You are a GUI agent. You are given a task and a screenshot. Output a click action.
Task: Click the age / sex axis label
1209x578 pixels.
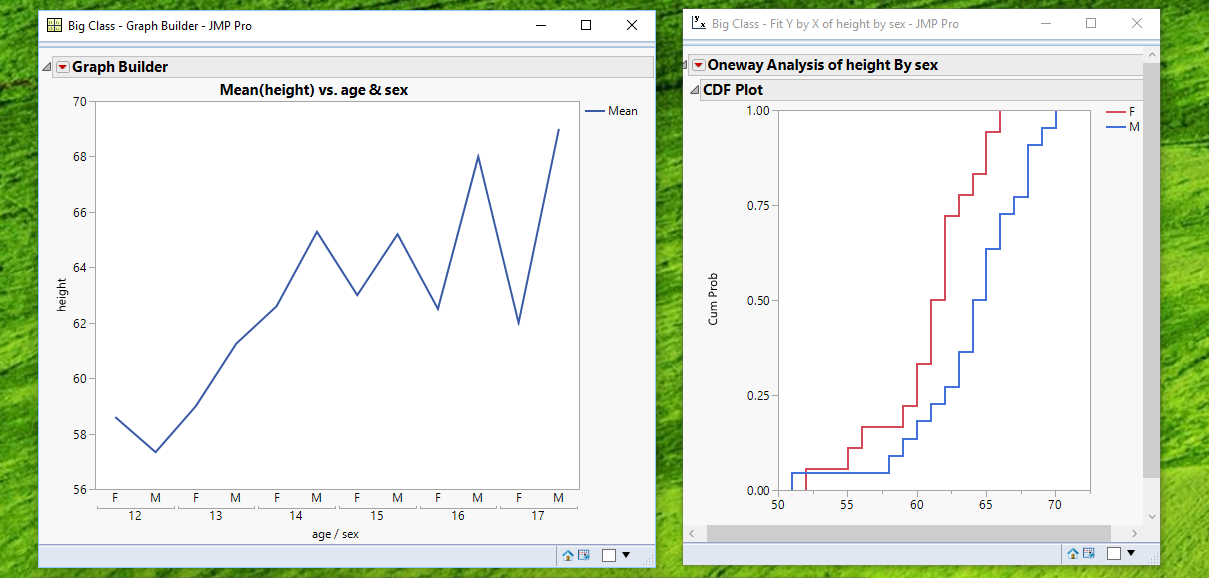[x=336, y=533]
